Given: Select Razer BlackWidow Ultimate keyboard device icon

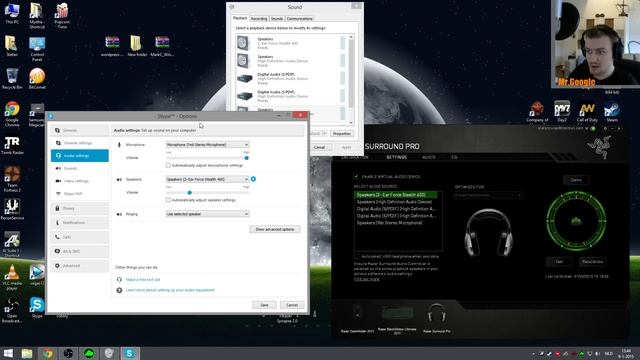Looking at the screenshot, I should click(397, 313).
